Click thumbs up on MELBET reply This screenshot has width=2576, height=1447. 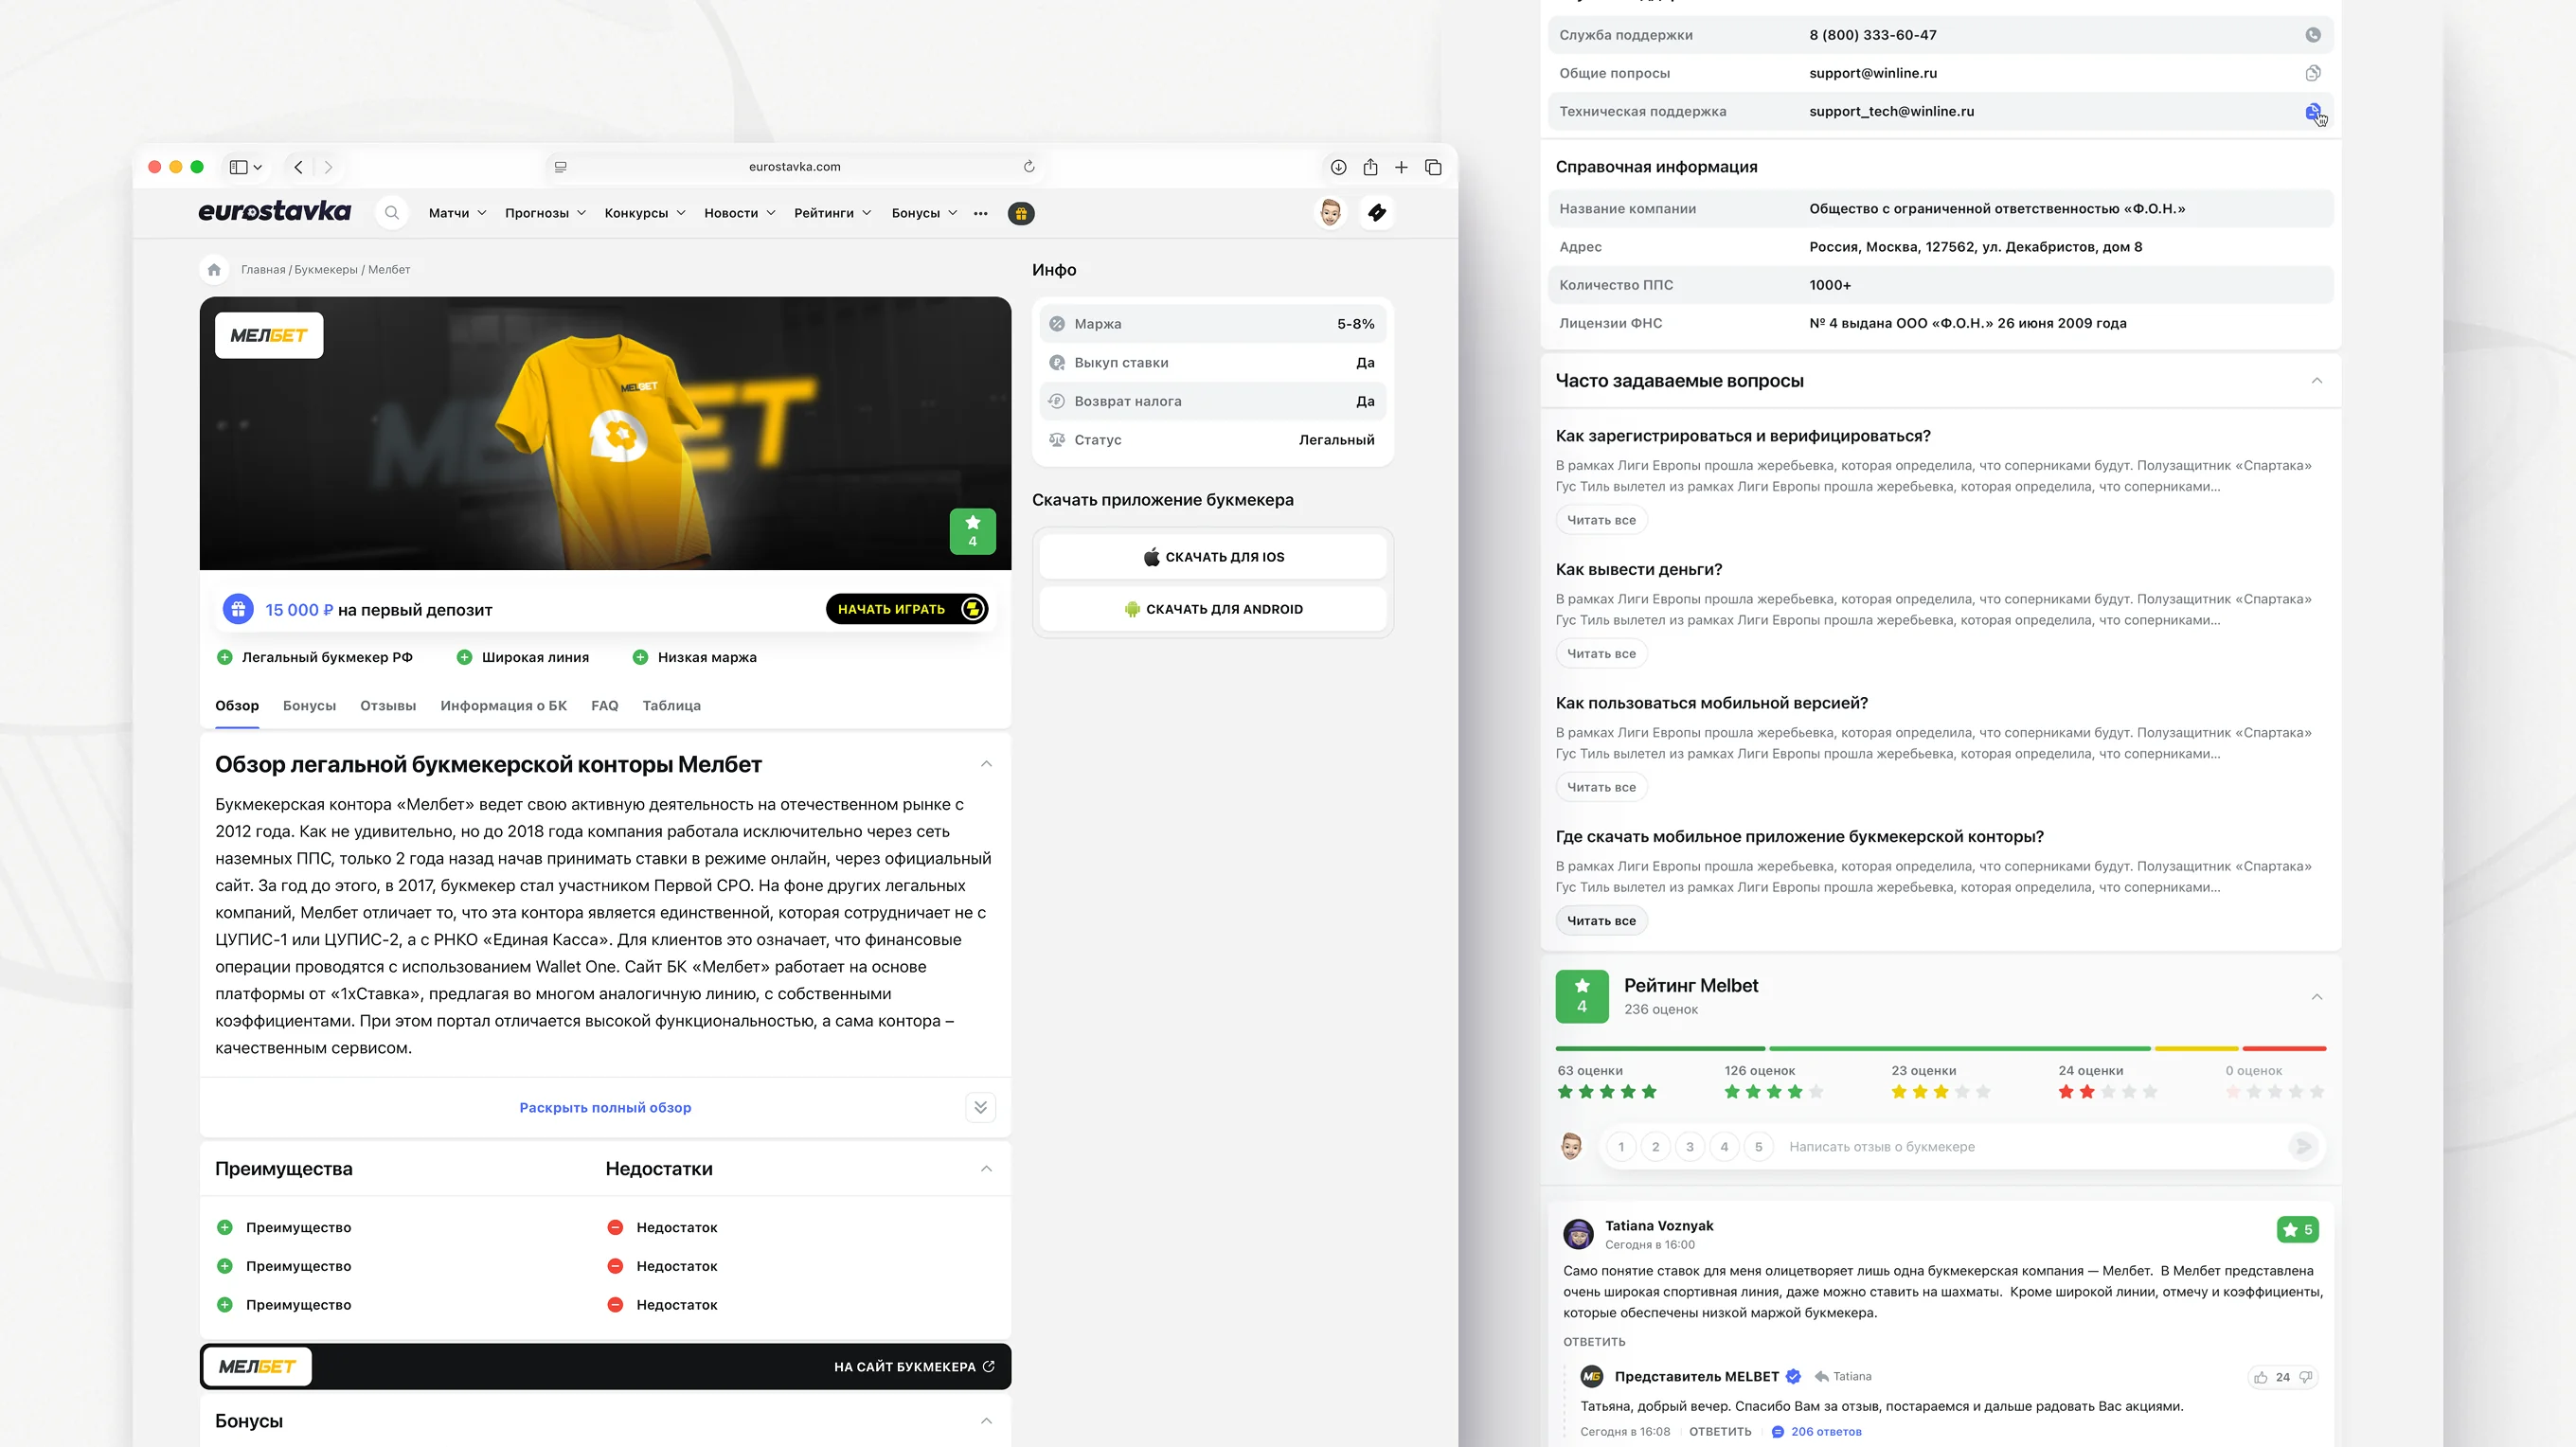[2260, 1377]
